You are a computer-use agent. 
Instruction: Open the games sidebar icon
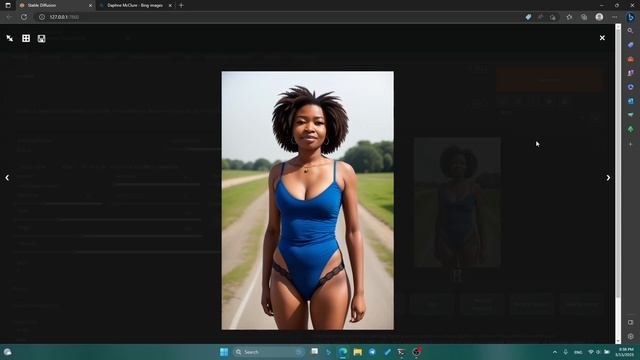coord(631,73)
